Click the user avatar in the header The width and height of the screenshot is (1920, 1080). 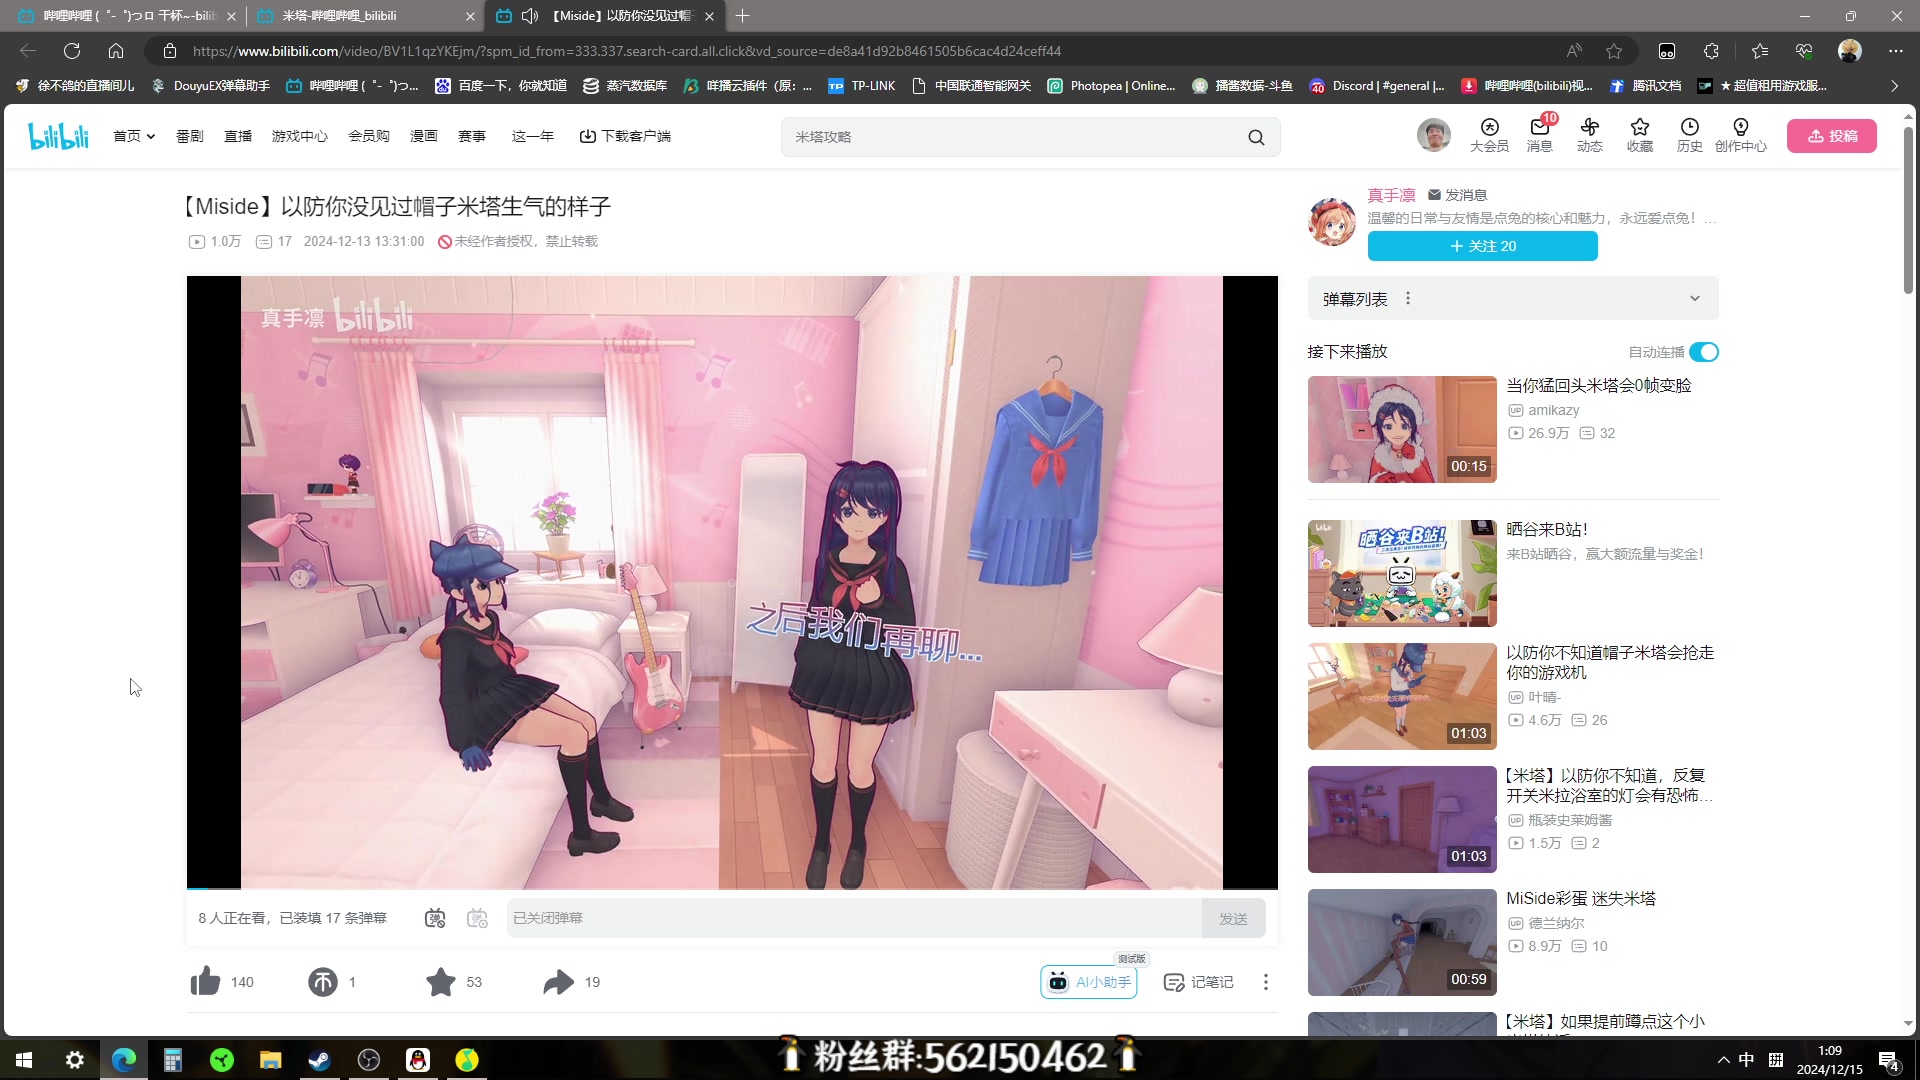[x=1433, y=135]
